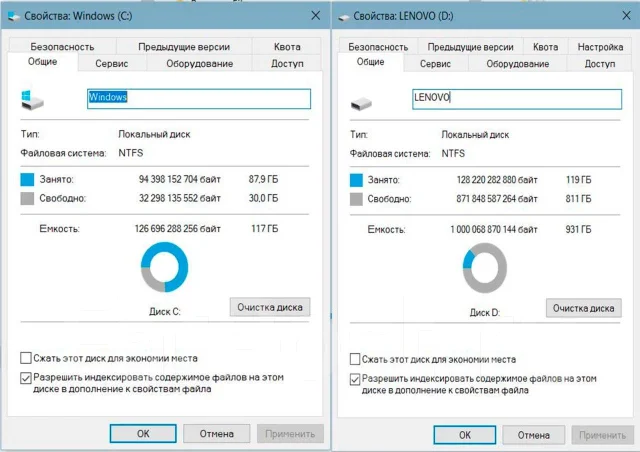
Task: Click the Windows drive icon in C: properties
Action: [32, 100]
